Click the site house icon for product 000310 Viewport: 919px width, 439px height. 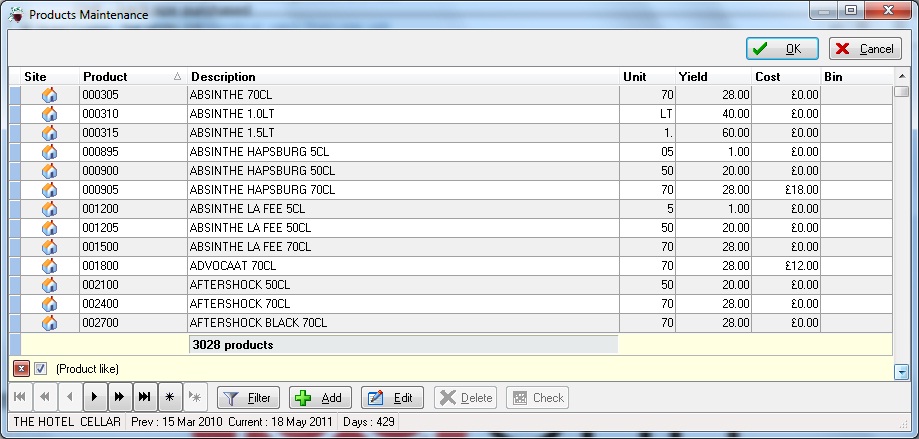click(50, 114)
